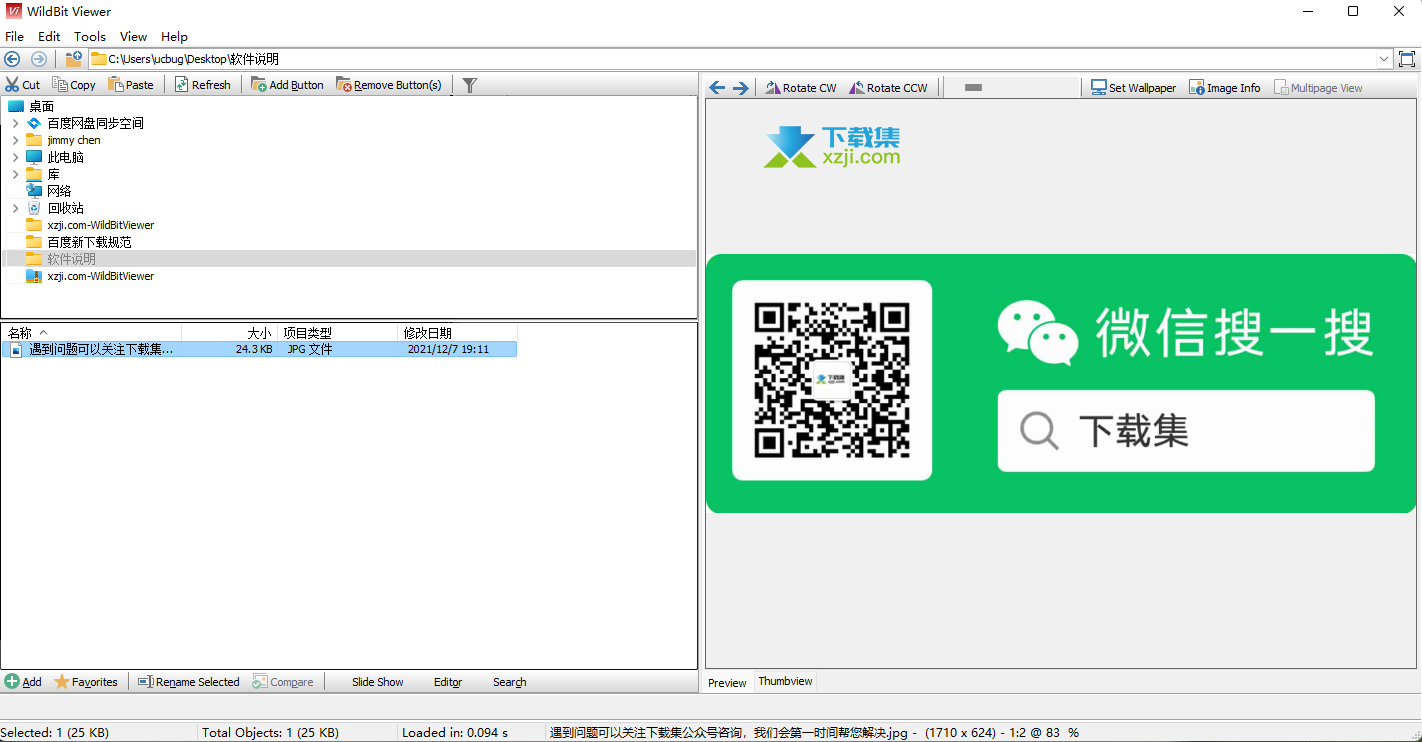Click Rename Selected
Viewport: 1422px width, 742px height.
188,682
